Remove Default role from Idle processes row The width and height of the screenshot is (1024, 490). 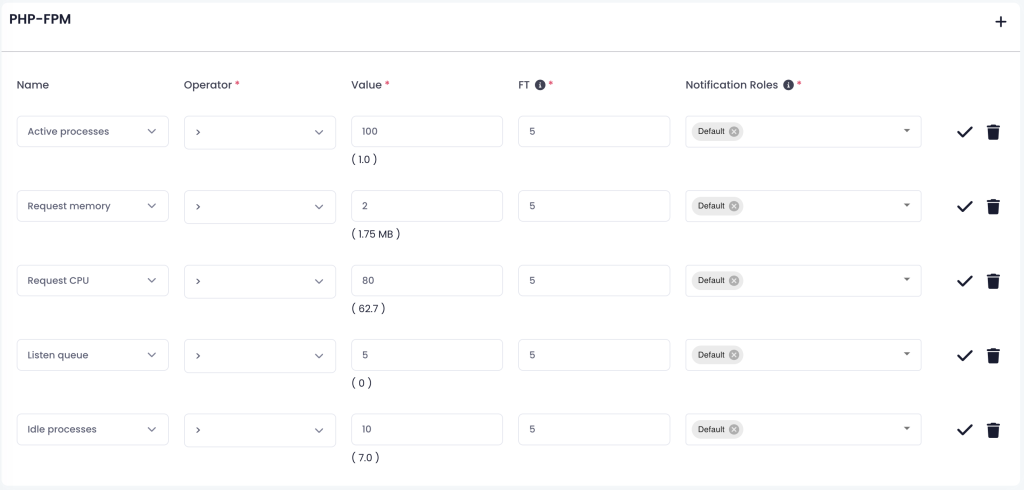tap(734, 429)
